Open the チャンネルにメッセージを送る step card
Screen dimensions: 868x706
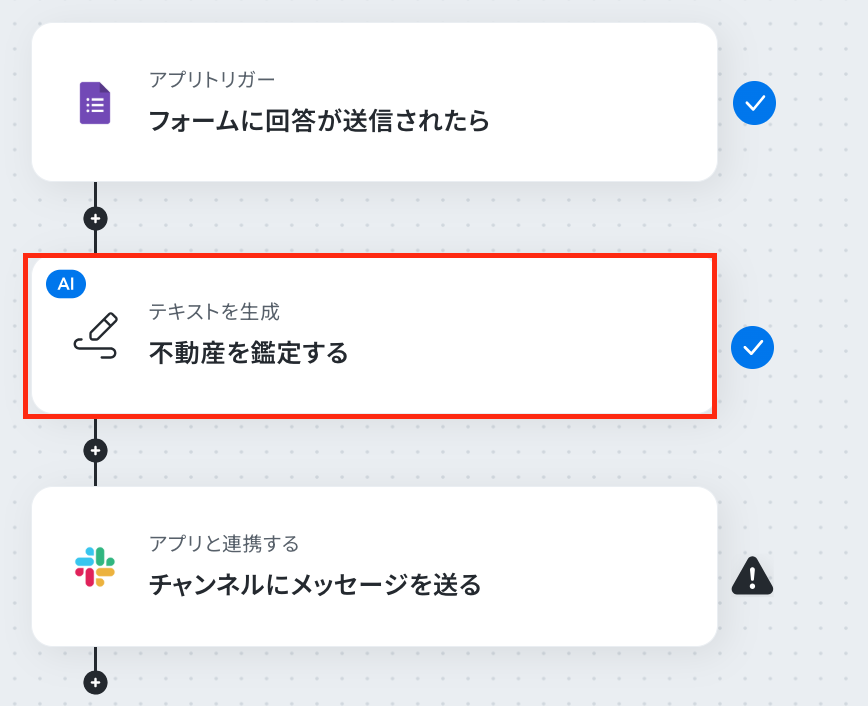point(374,566)
